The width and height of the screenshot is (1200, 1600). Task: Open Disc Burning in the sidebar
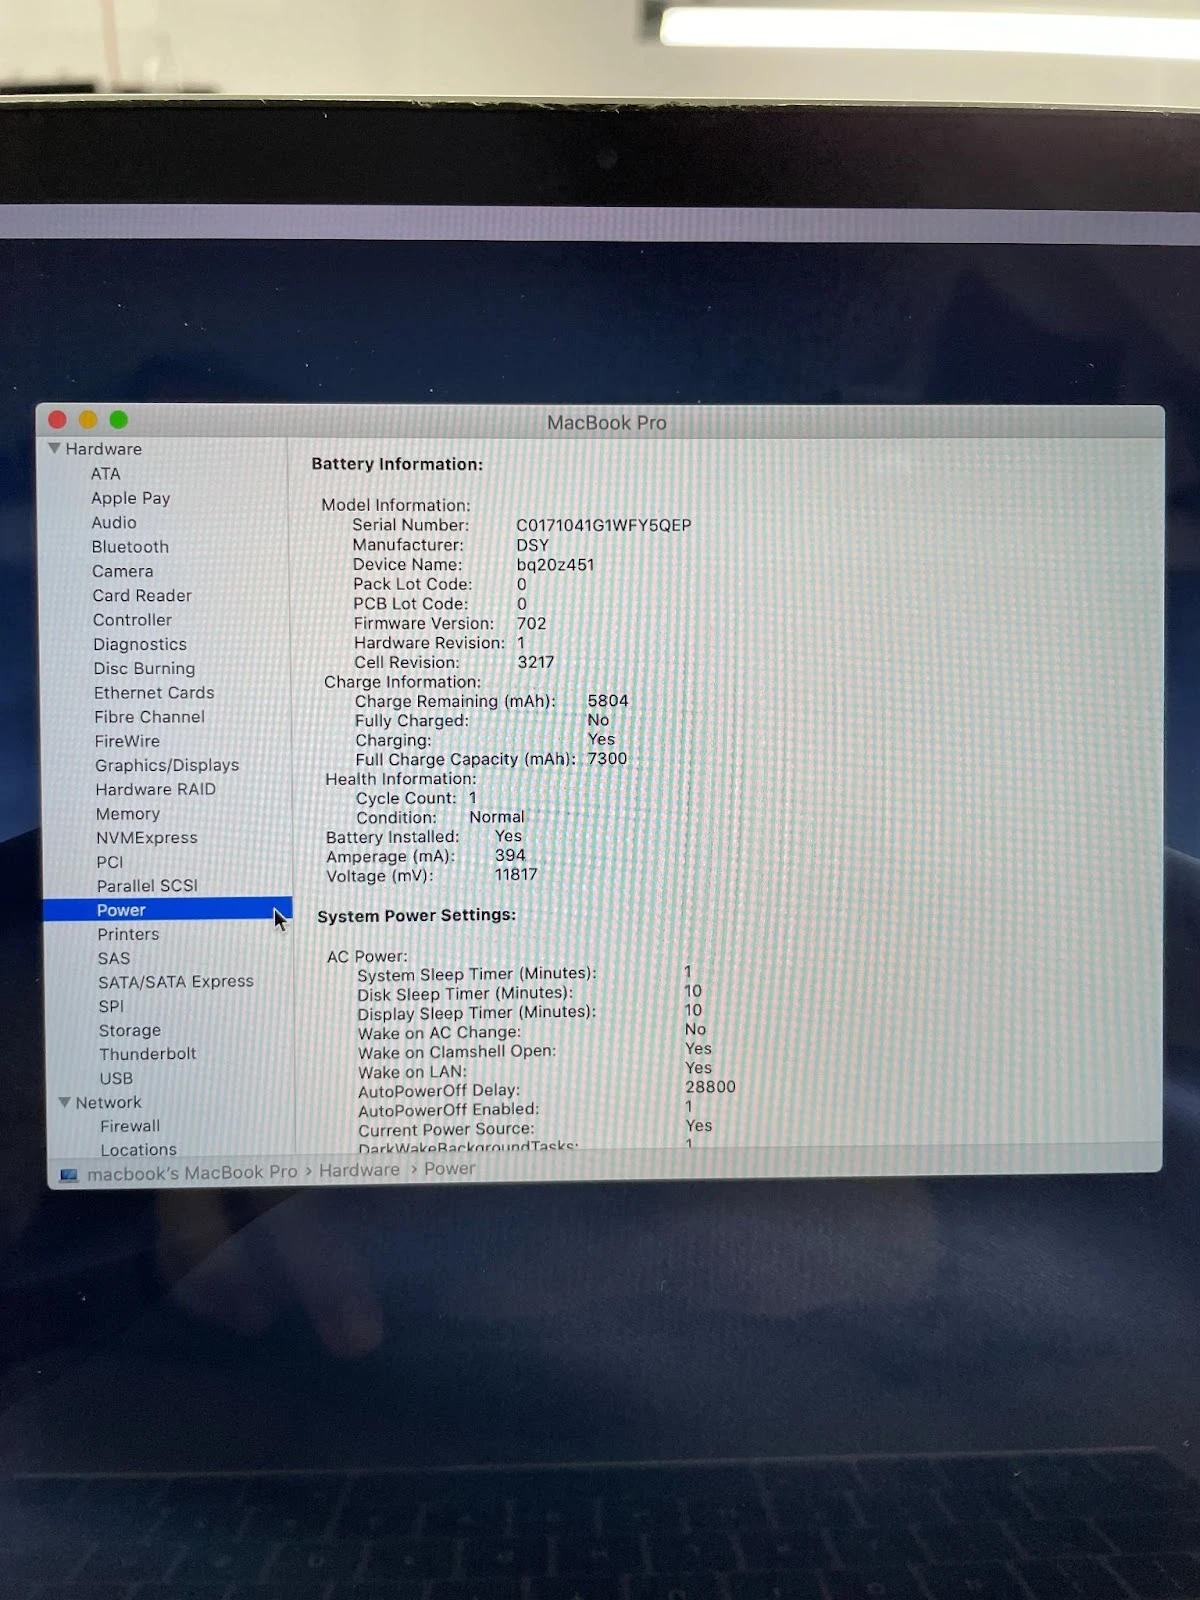(x=144, y=668)
